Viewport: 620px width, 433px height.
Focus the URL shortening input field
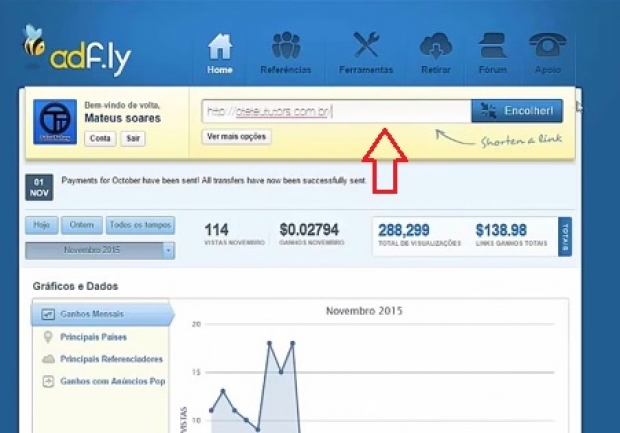[x=336, y=112]
